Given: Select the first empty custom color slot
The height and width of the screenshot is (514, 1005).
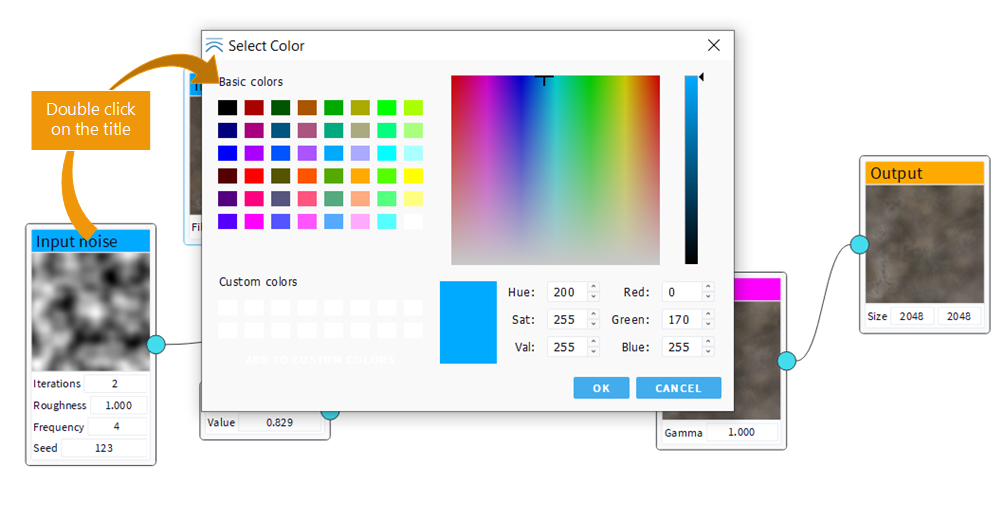Looking at the screenshot, I should 228,308.
